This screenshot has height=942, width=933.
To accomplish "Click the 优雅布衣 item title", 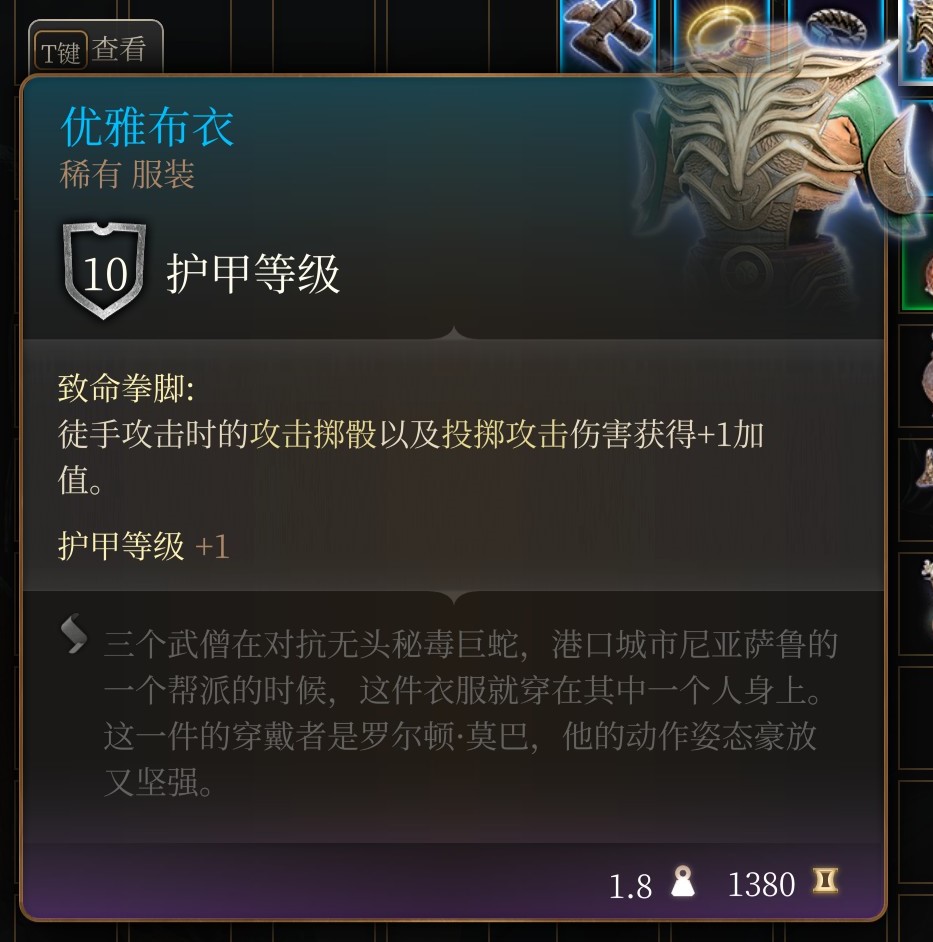I will pyautogui.click(x=147, y=127).
